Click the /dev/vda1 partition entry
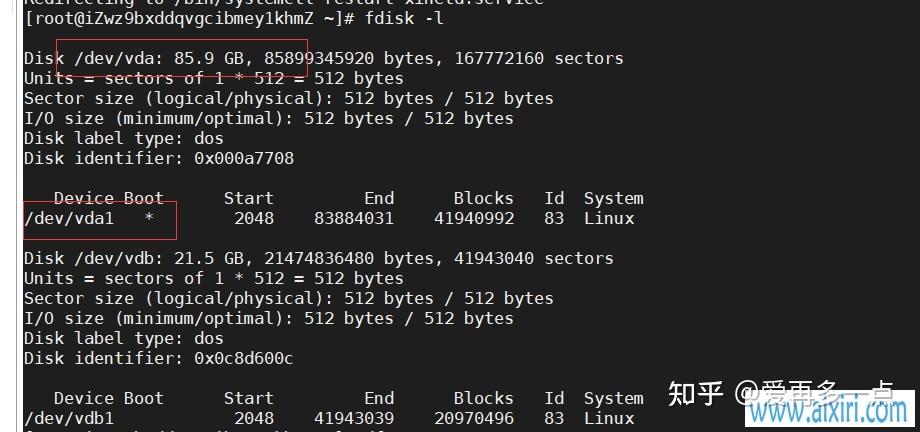 click(x=69, y=219)
